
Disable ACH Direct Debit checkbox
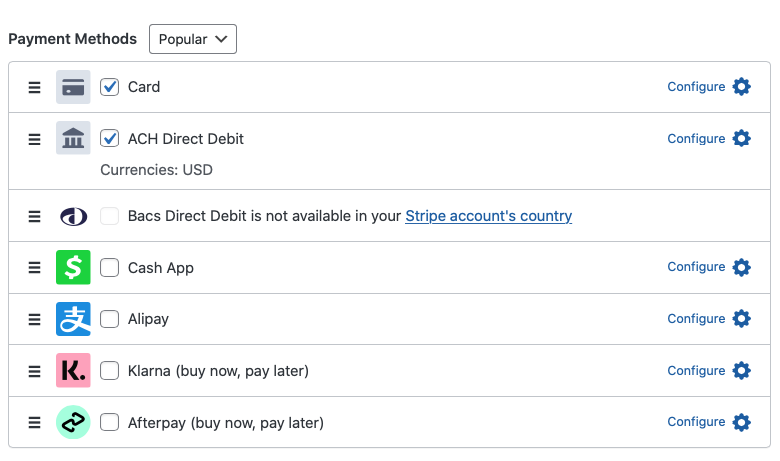click(x=110, y=139)
